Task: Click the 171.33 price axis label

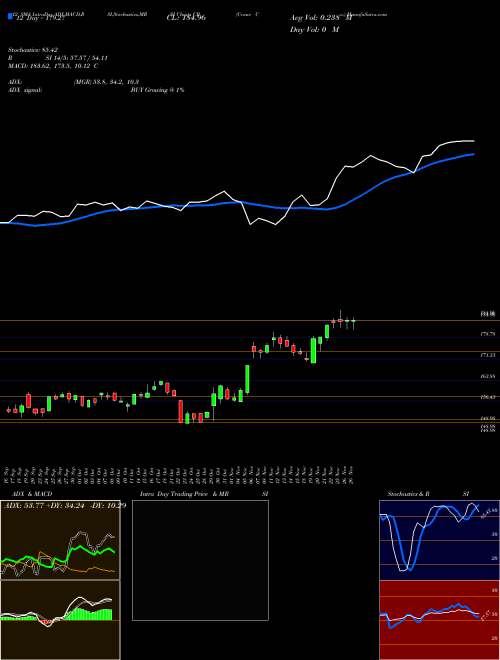Action: click(x=489, y=355)
